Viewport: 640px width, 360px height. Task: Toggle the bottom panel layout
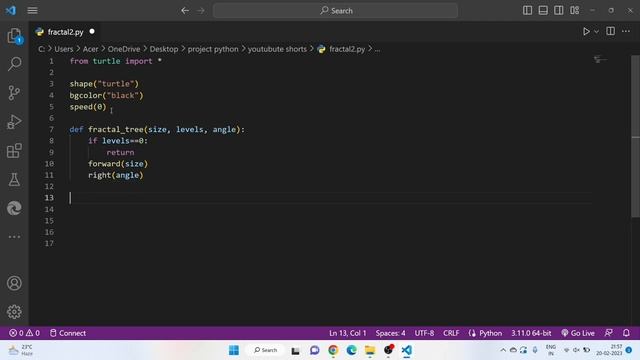tap(543, 10)
